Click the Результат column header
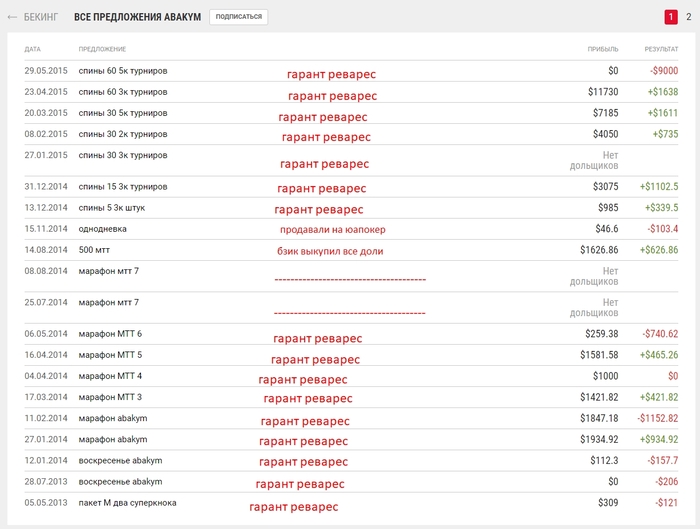The height and width of the screenshot is (529, 700). [661, 49]
